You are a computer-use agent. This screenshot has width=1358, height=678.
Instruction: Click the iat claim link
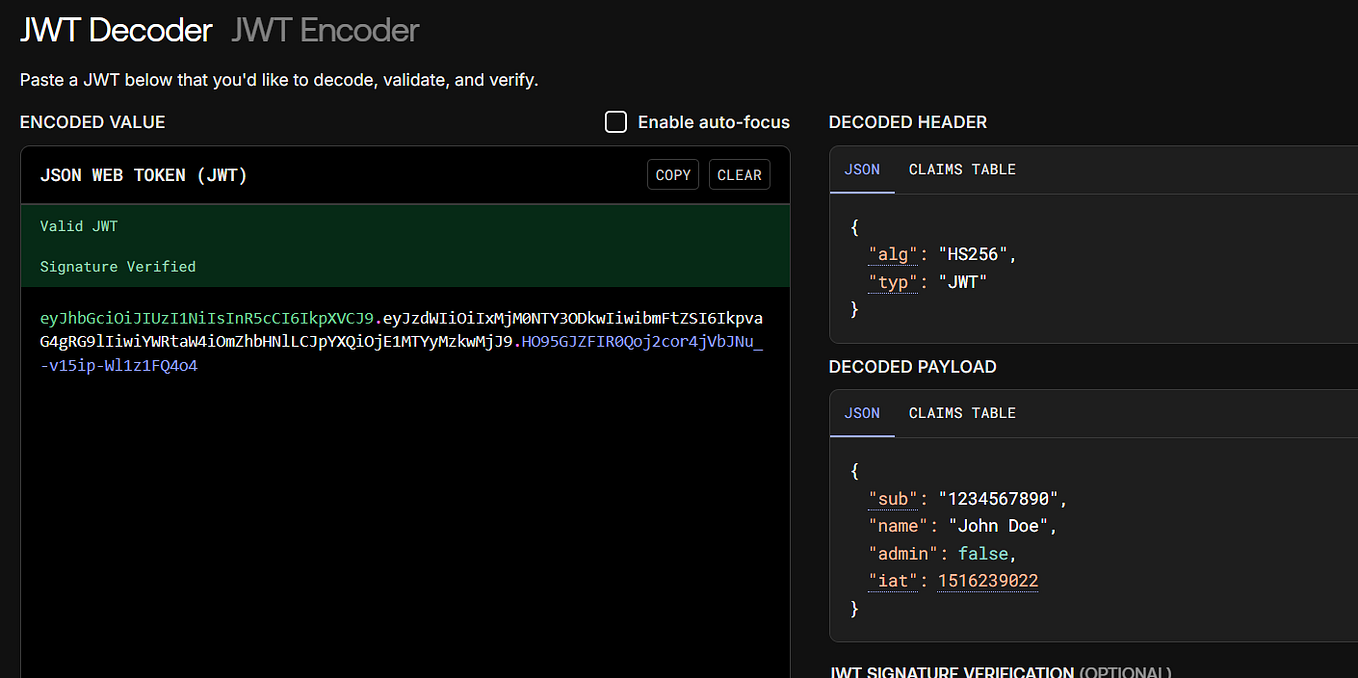892,581
